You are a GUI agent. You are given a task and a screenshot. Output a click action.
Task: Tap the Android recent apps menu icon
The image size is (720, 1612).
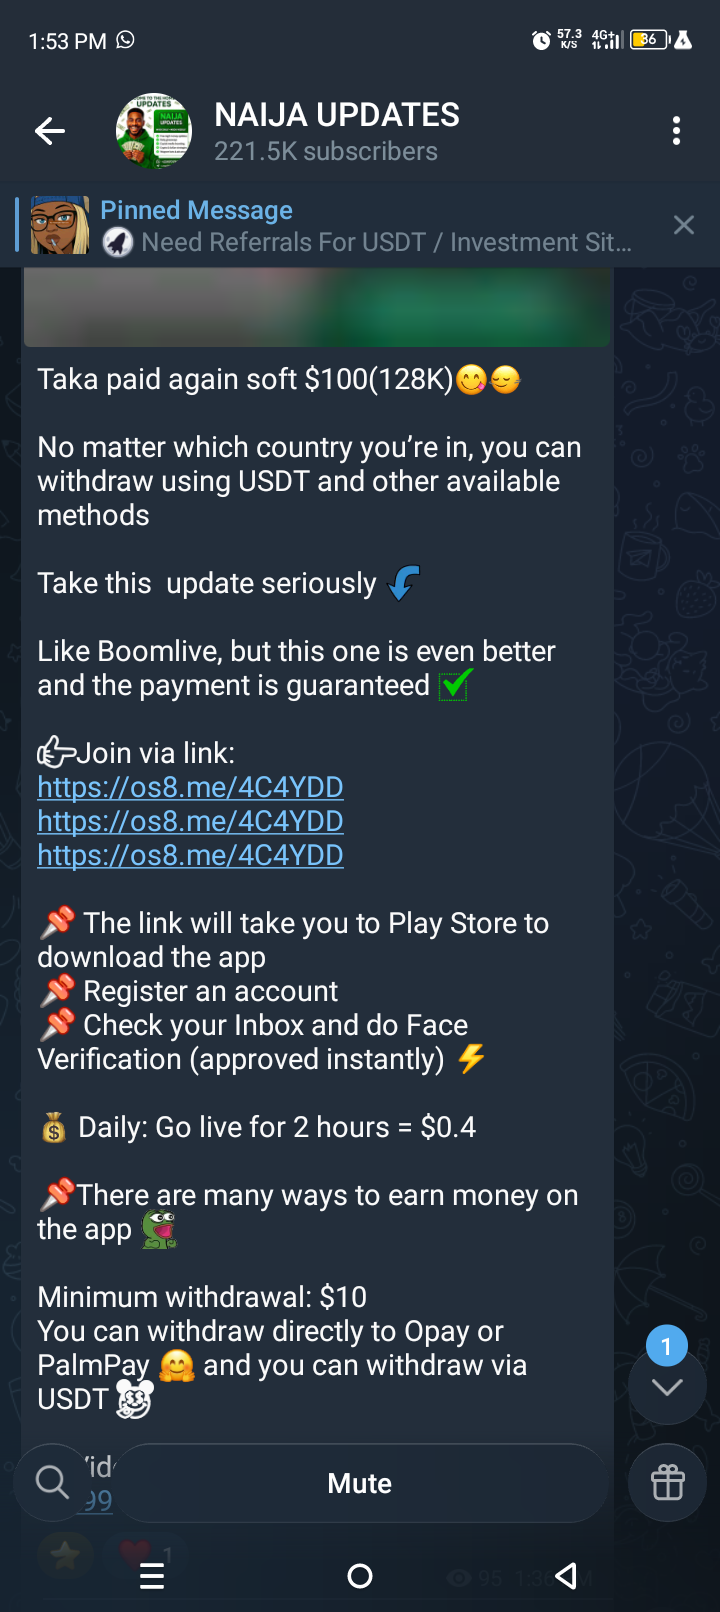point(152,1576)
